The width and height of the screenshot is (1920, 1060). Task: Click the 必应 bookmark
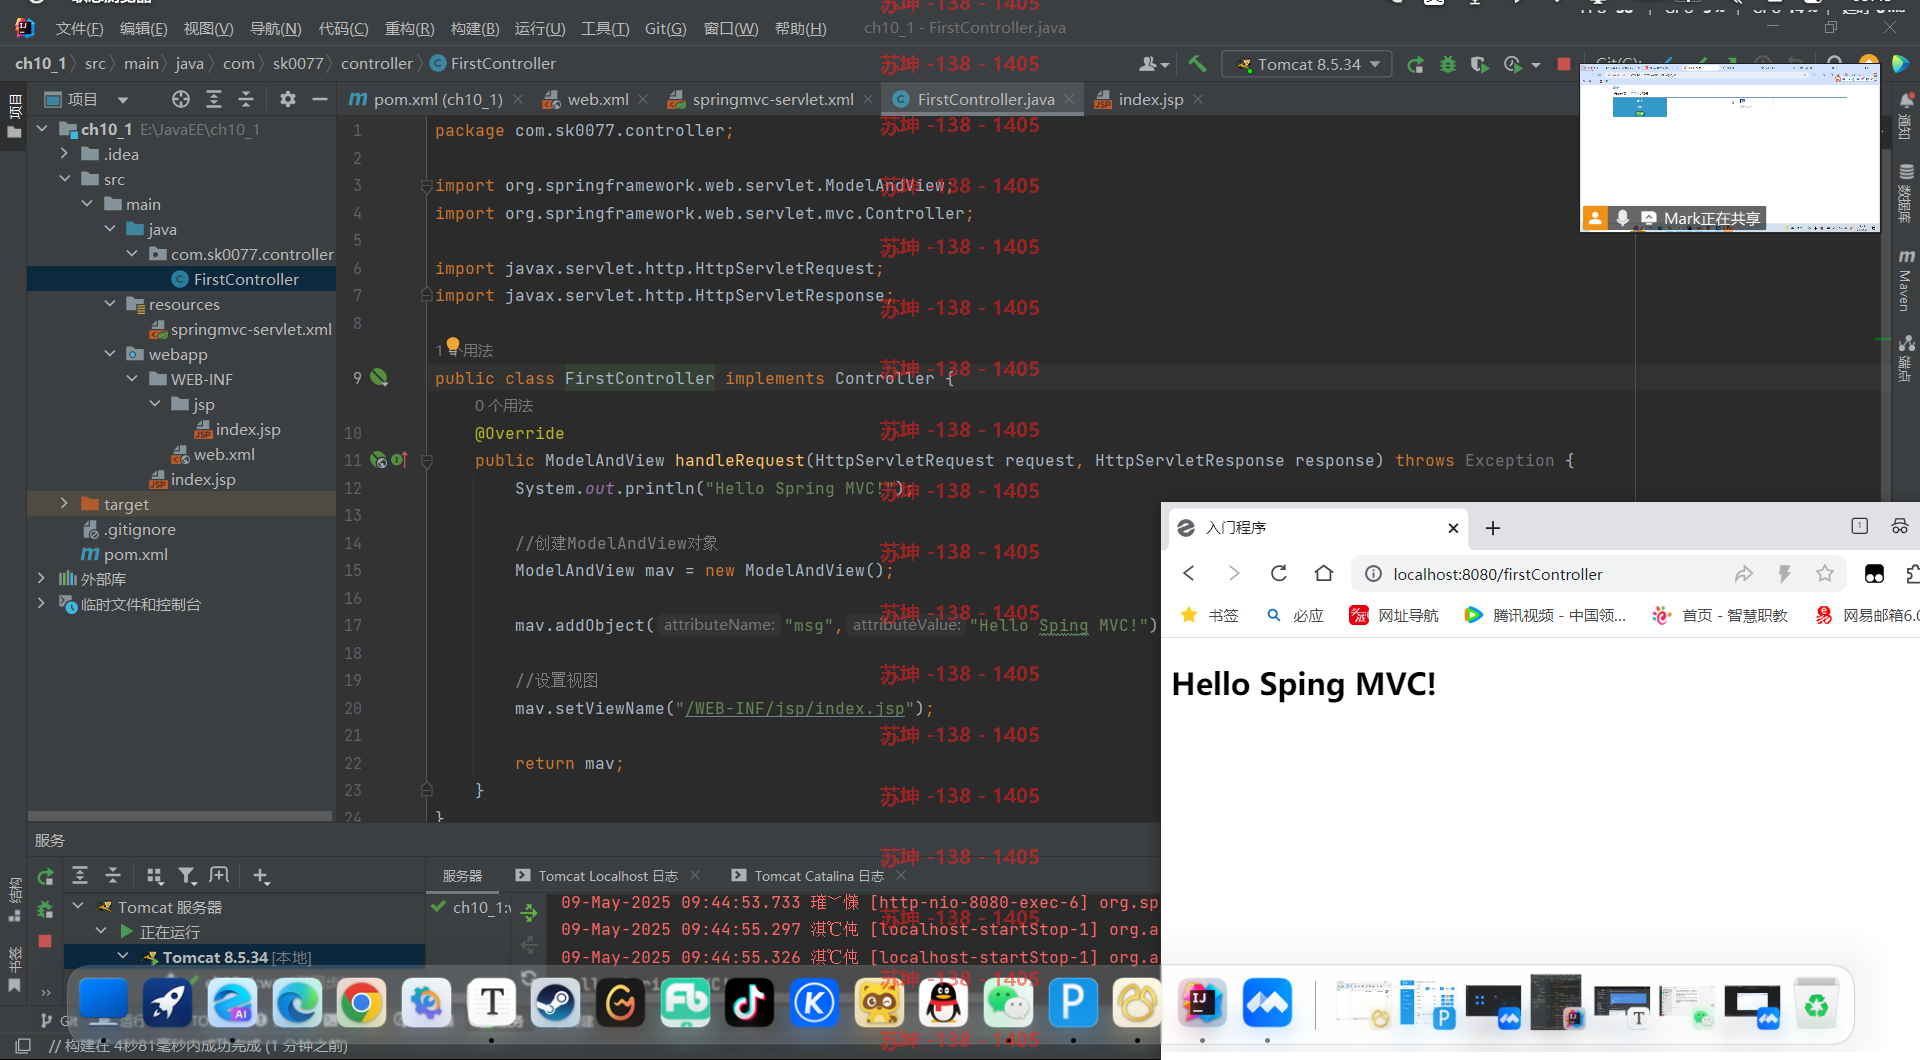pos(1295,615)
